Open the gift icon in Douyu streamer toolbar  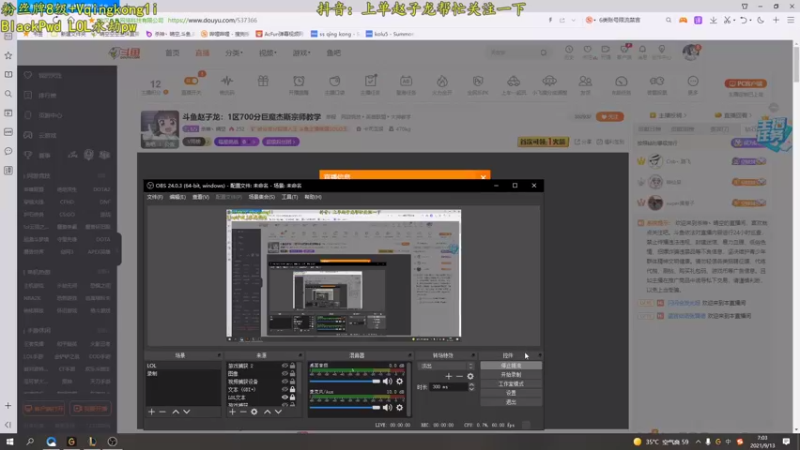point(263,81)
